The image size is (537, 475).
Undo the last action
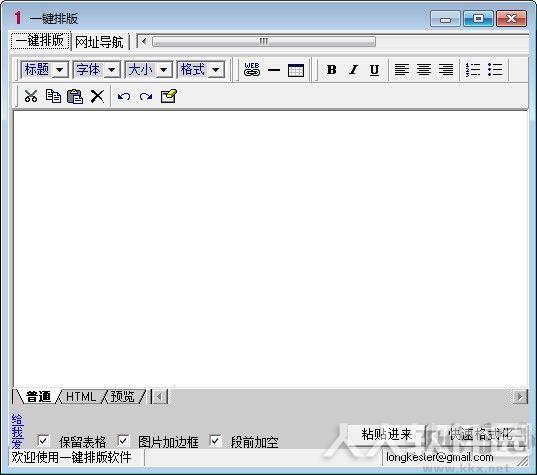coord(124,97)
